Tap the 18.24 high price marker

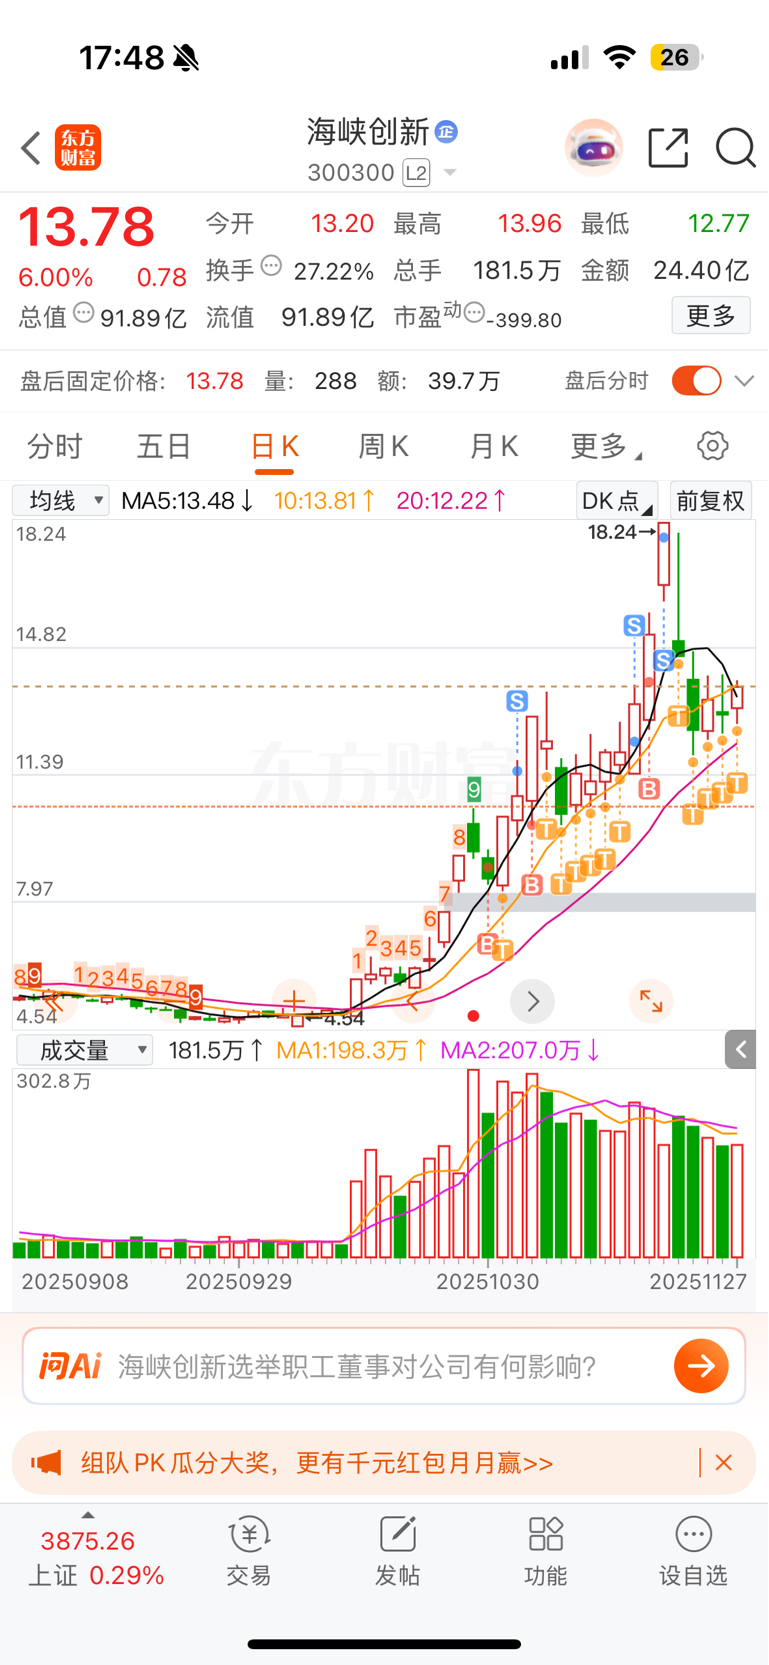pyautogui.click(x=621, y=532)
